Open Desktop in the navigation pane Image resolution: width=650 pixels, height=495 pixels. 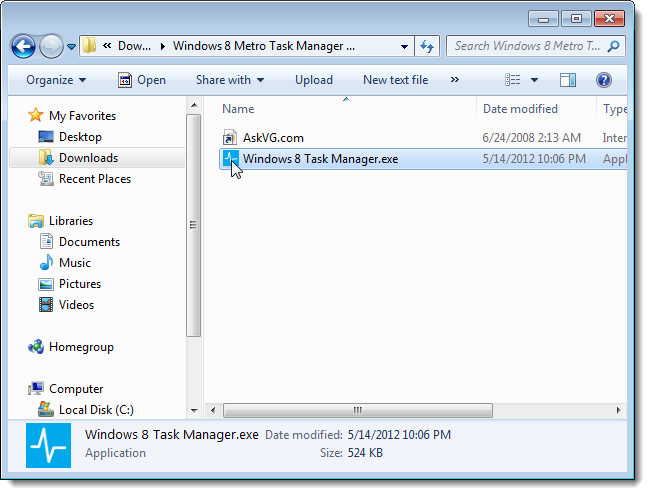click(x=80, y=137)
